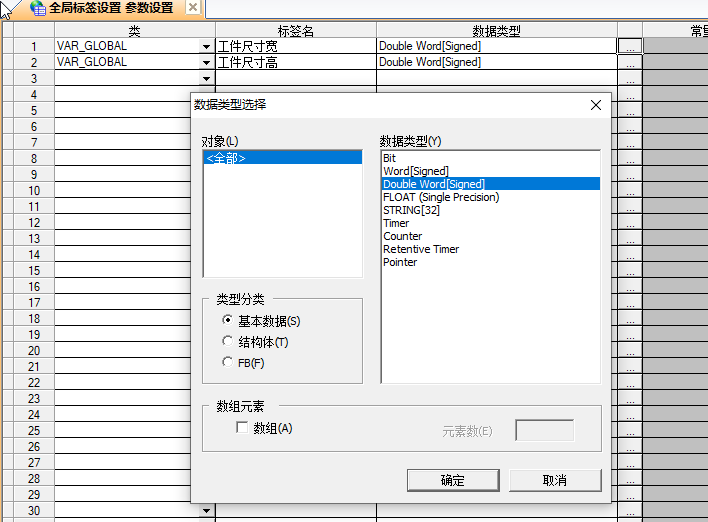Screen dimensions: 708x522
Task: Choose FLOAT (Single Precision) data type
Action: [x=441, y=197]
